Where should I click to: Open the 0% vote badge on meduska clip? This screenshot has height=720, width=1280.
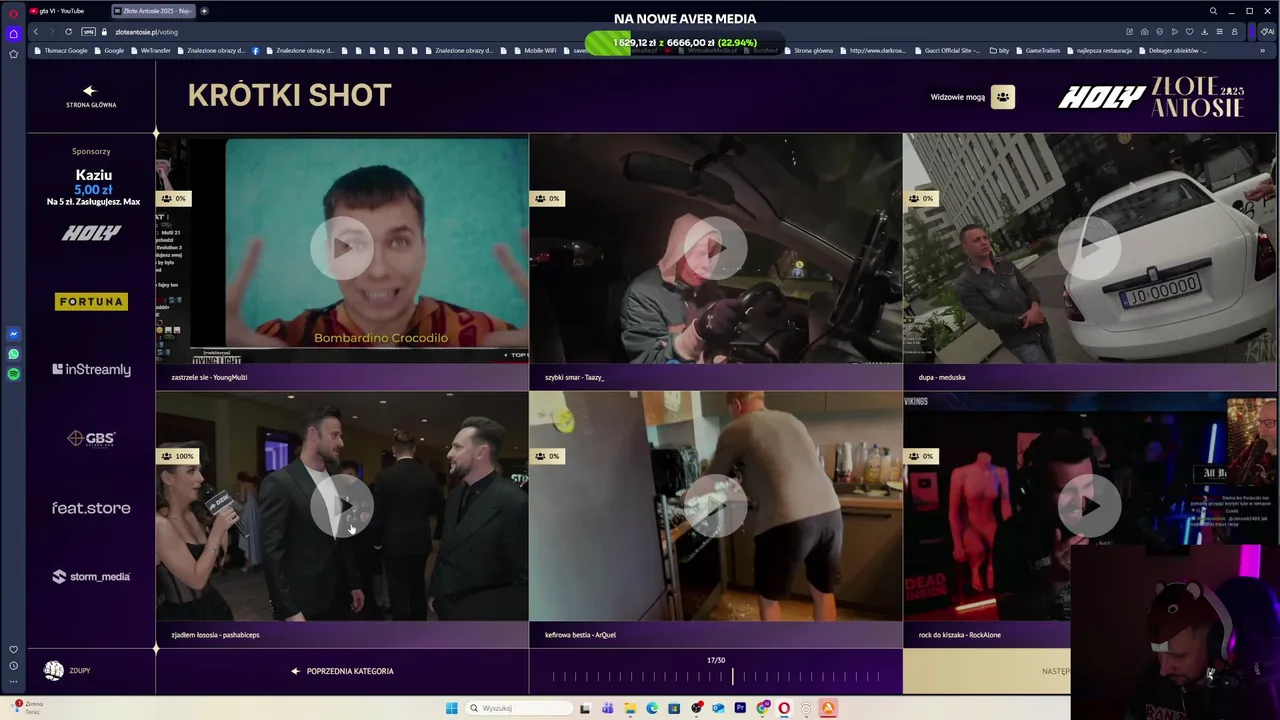921,198
